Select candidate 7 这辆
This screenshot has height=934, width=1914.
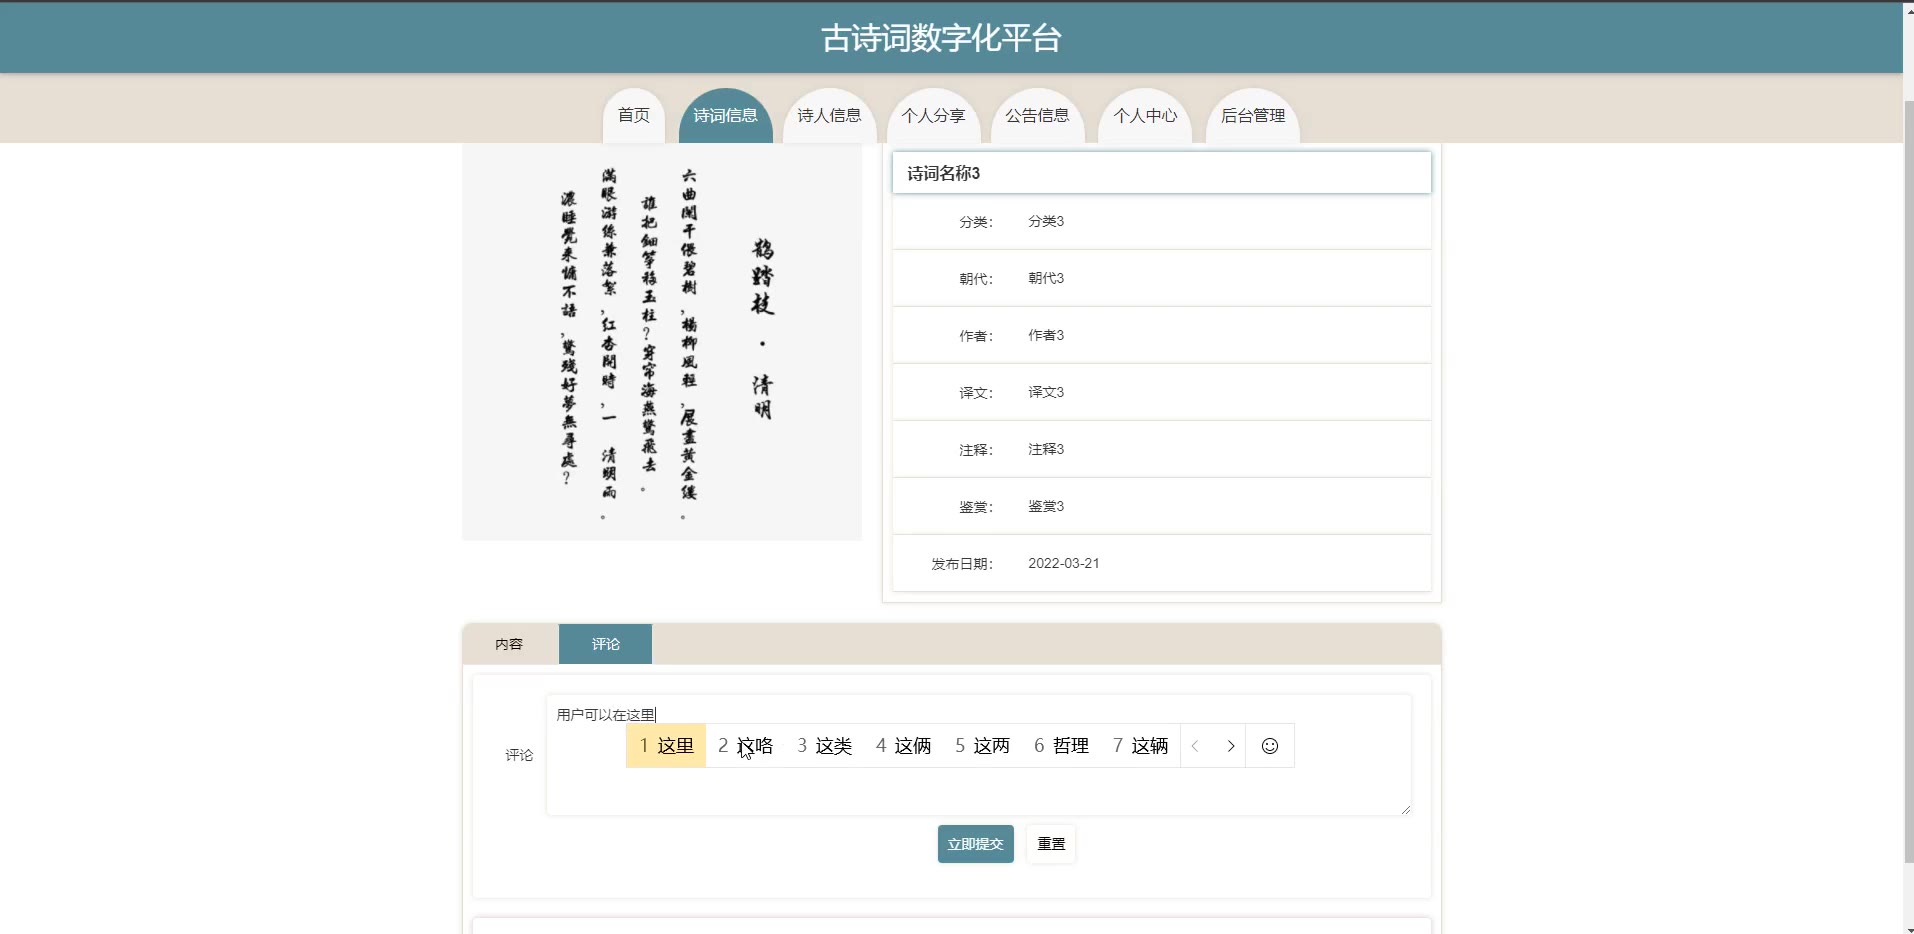tap(1140, 746)
